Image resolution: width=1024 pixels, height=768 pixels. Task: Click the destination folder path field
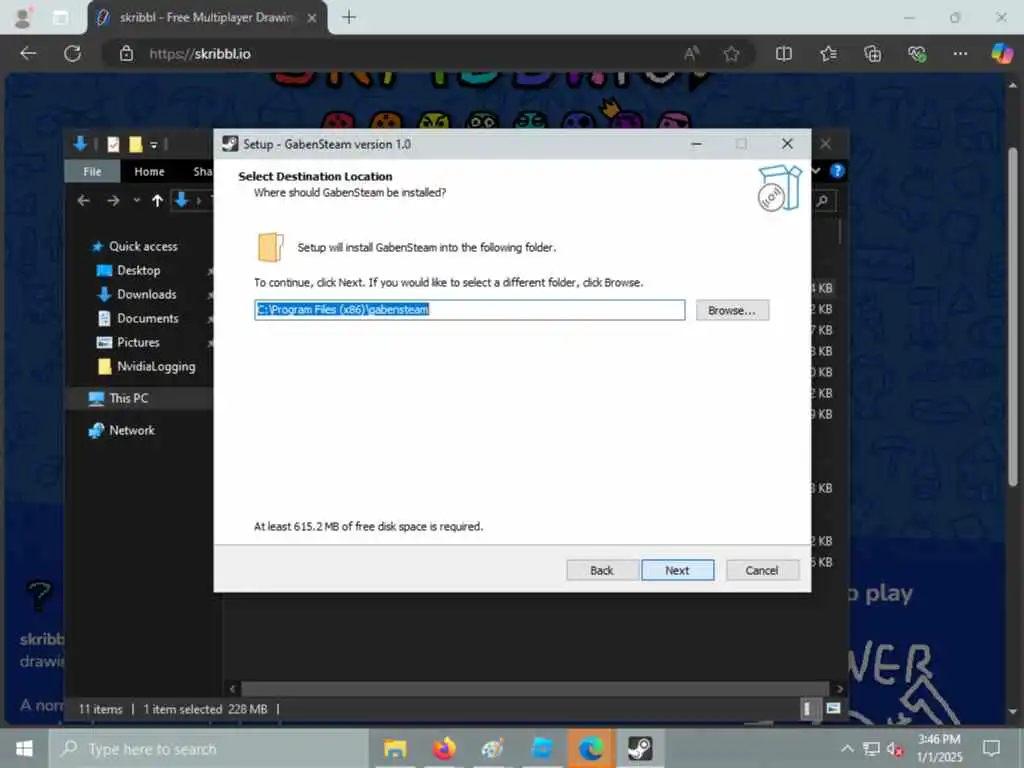470,310
